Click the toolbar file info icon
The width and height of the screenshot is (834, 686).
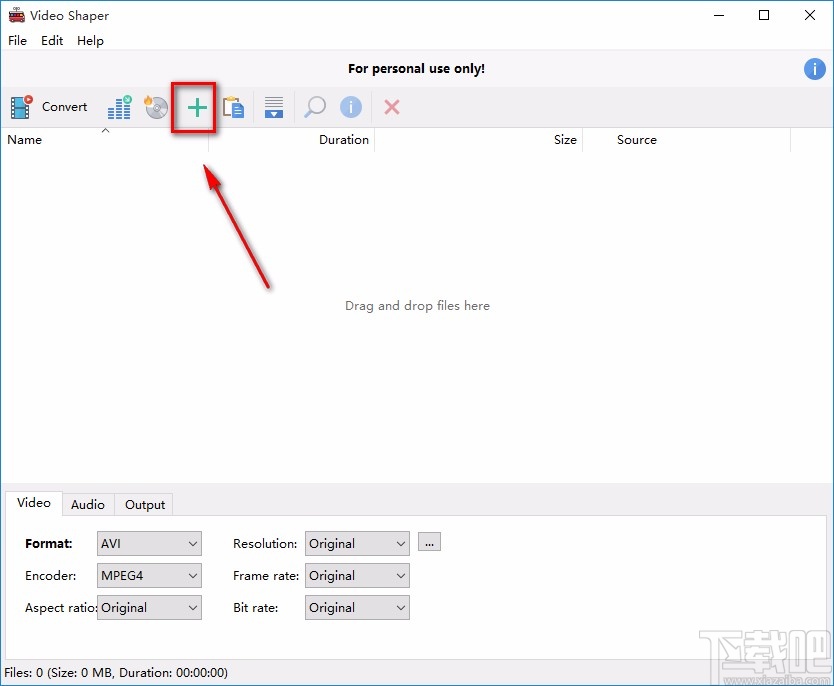351,107
